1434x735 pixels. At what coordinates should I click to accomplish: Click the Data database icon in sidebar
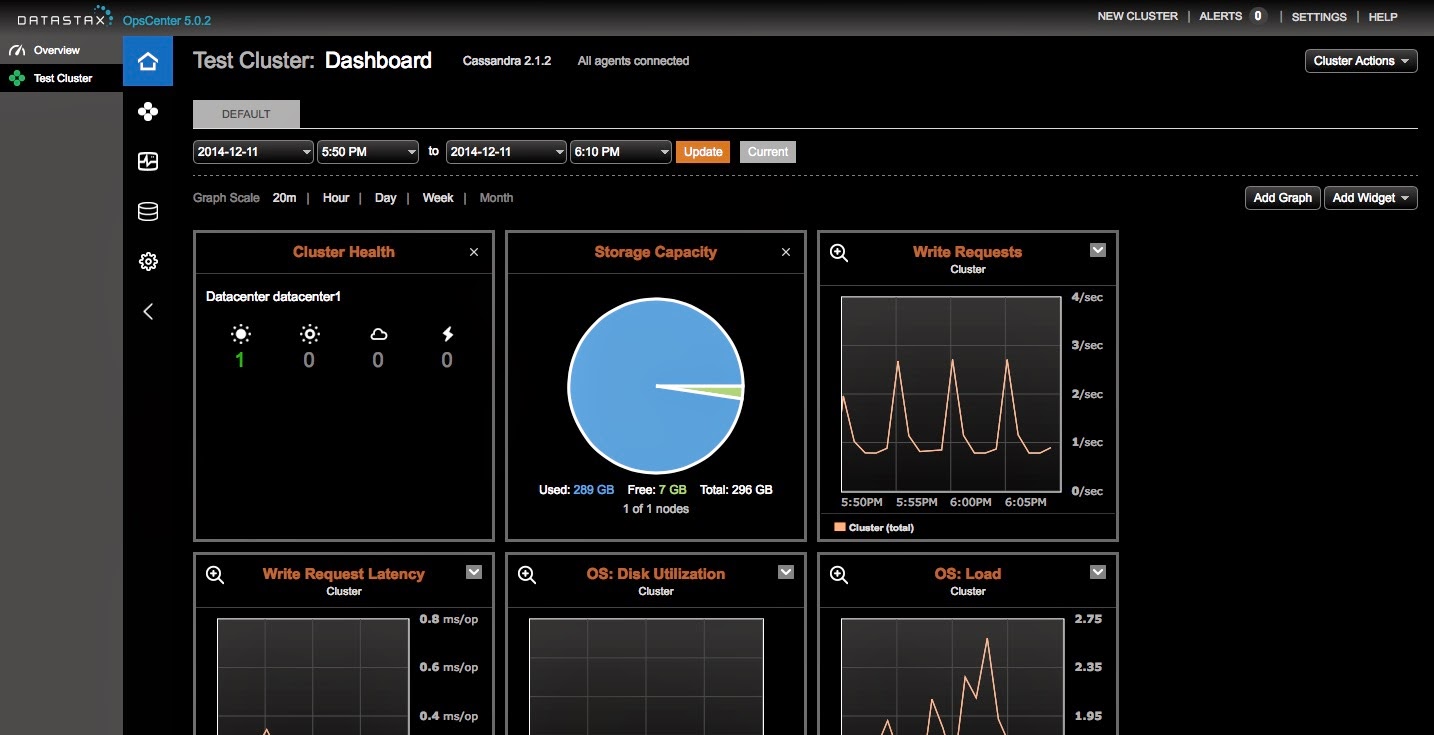point(147,211)
